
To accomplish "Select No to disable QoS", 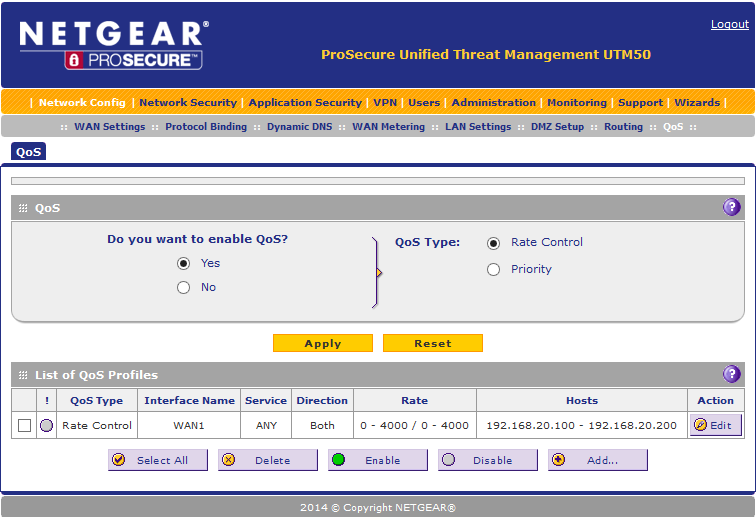I will tap(183, 287).
